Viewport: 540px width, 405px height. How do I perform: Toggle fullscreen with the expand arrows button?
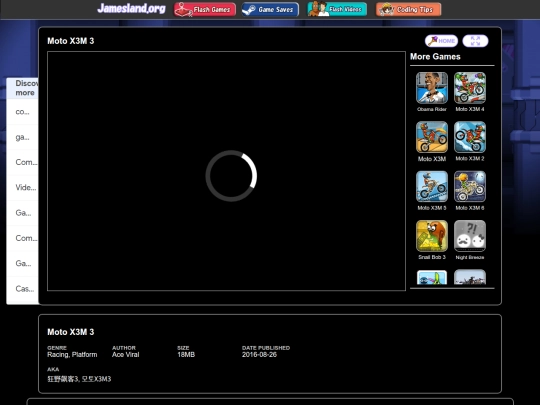[x=475, y=41]
